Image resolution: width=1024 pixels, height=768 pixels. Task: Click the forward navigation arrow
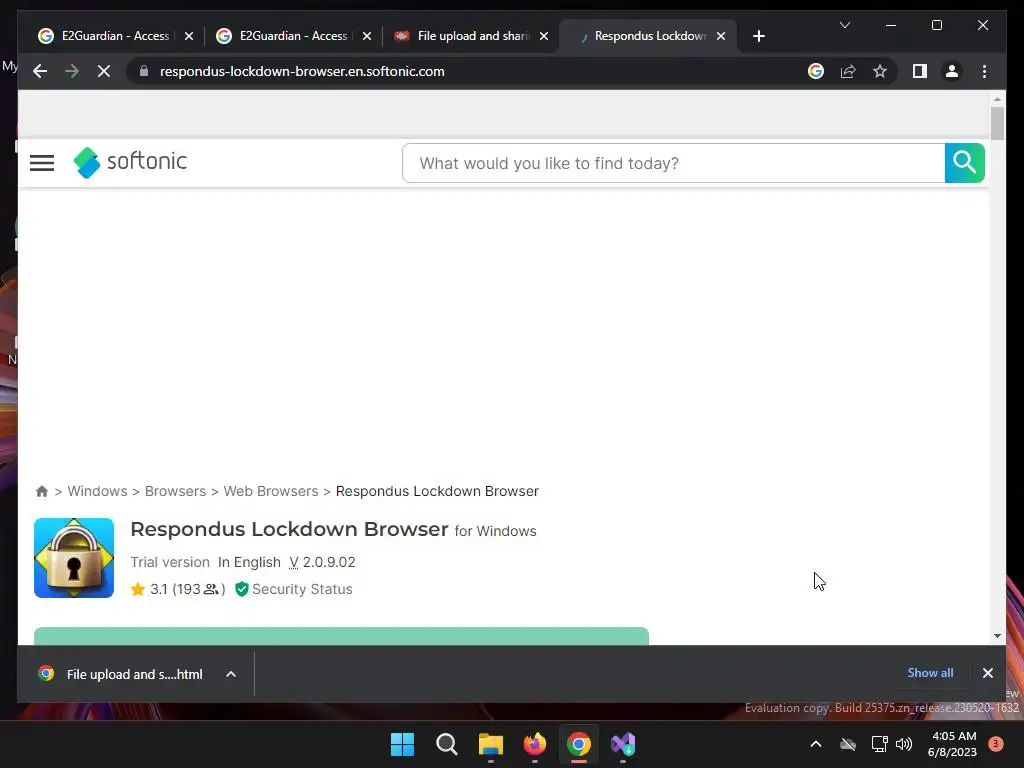72,71
